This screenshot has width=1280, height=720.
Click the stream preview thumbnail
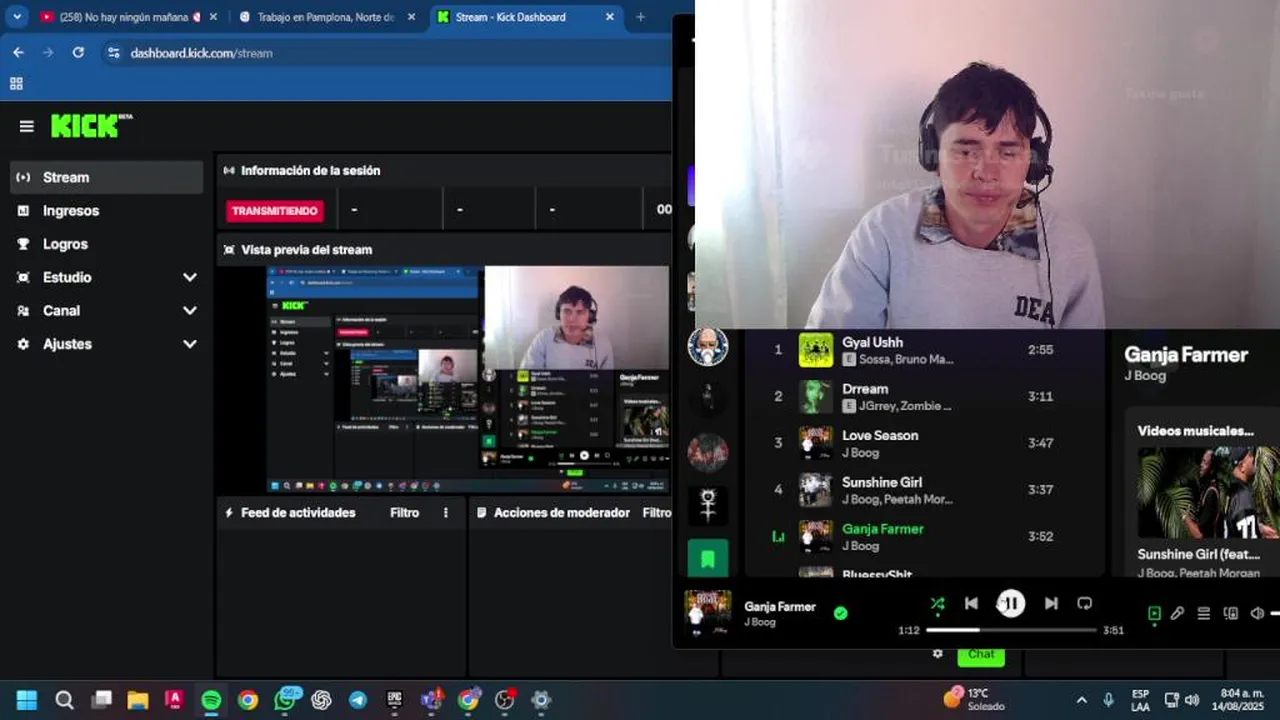(468, 379)
